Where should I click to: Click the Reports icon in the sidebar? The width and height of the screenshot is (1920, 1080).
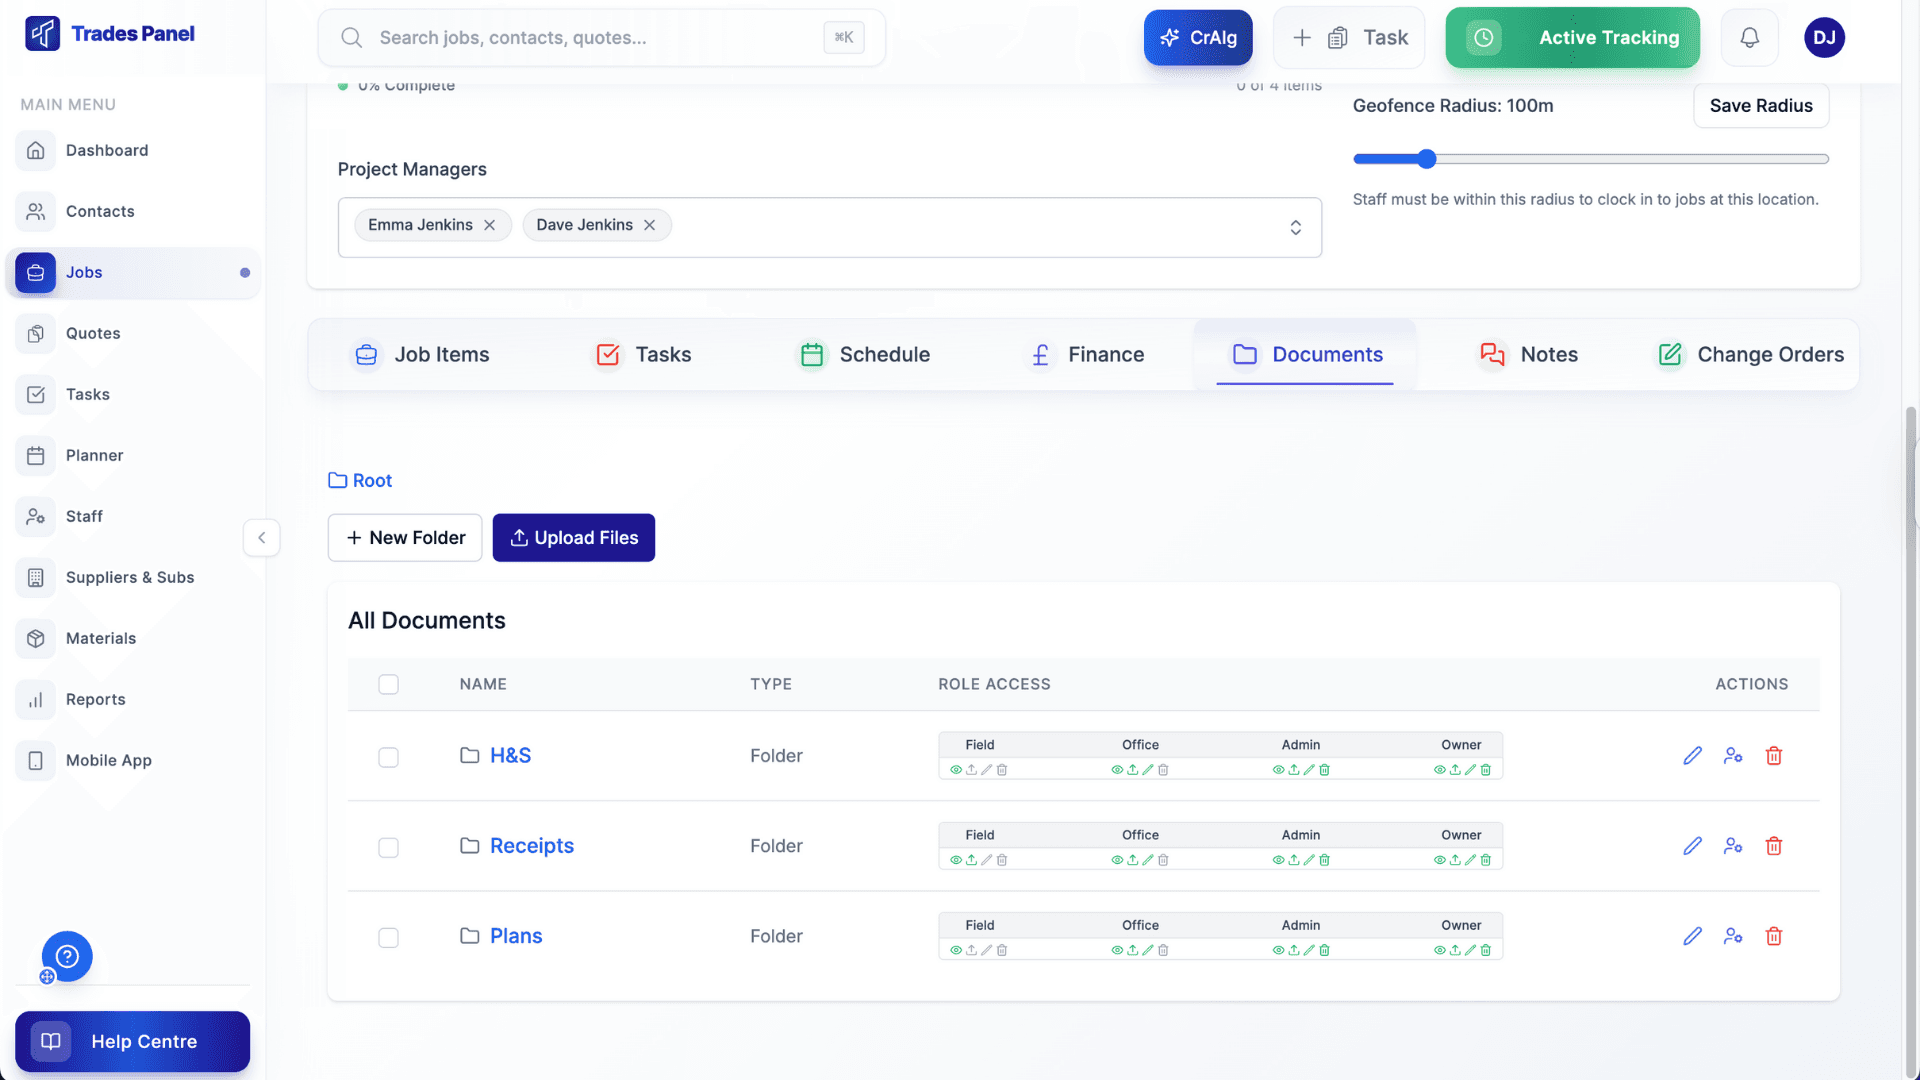point(36,699)
